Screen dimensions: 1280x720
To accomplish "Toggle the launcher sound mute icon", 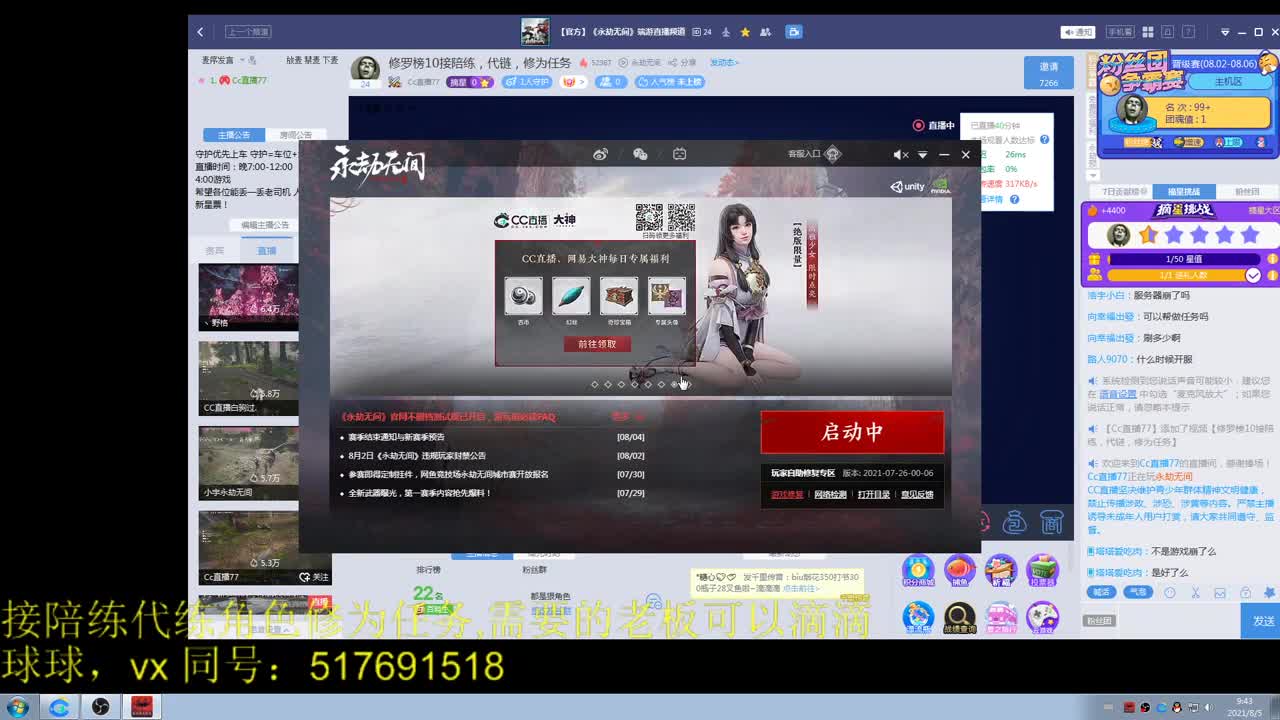I will point(900,155).
